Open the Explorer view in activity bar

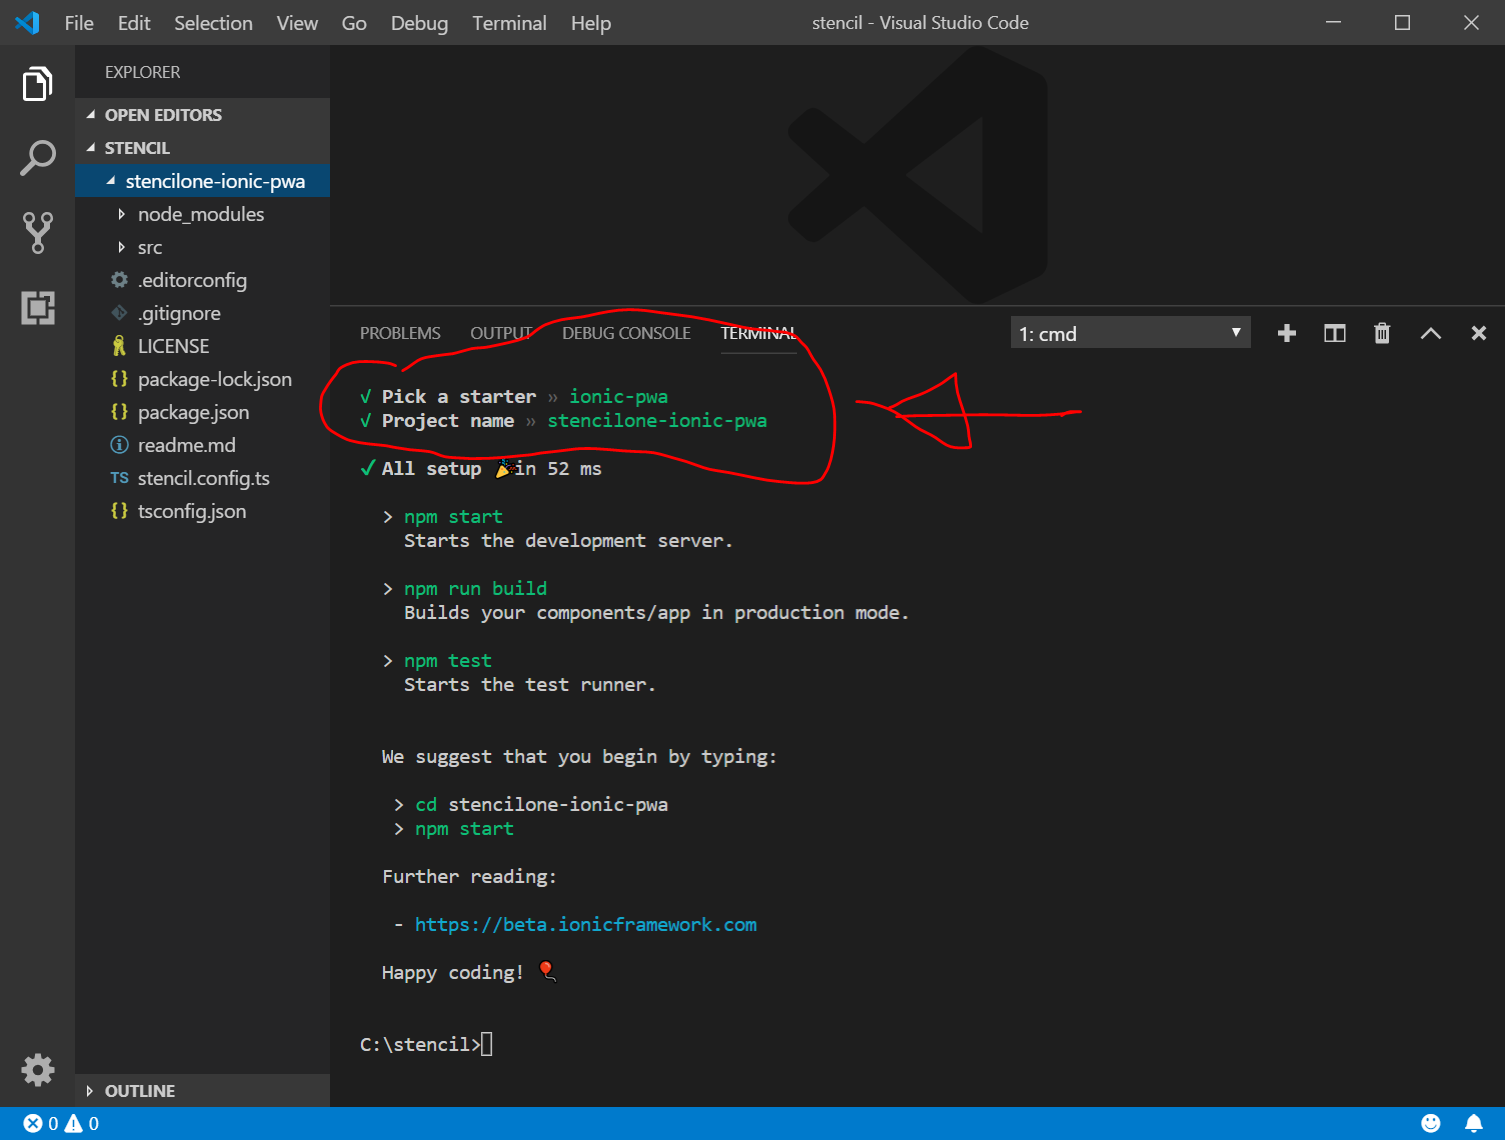37,84
